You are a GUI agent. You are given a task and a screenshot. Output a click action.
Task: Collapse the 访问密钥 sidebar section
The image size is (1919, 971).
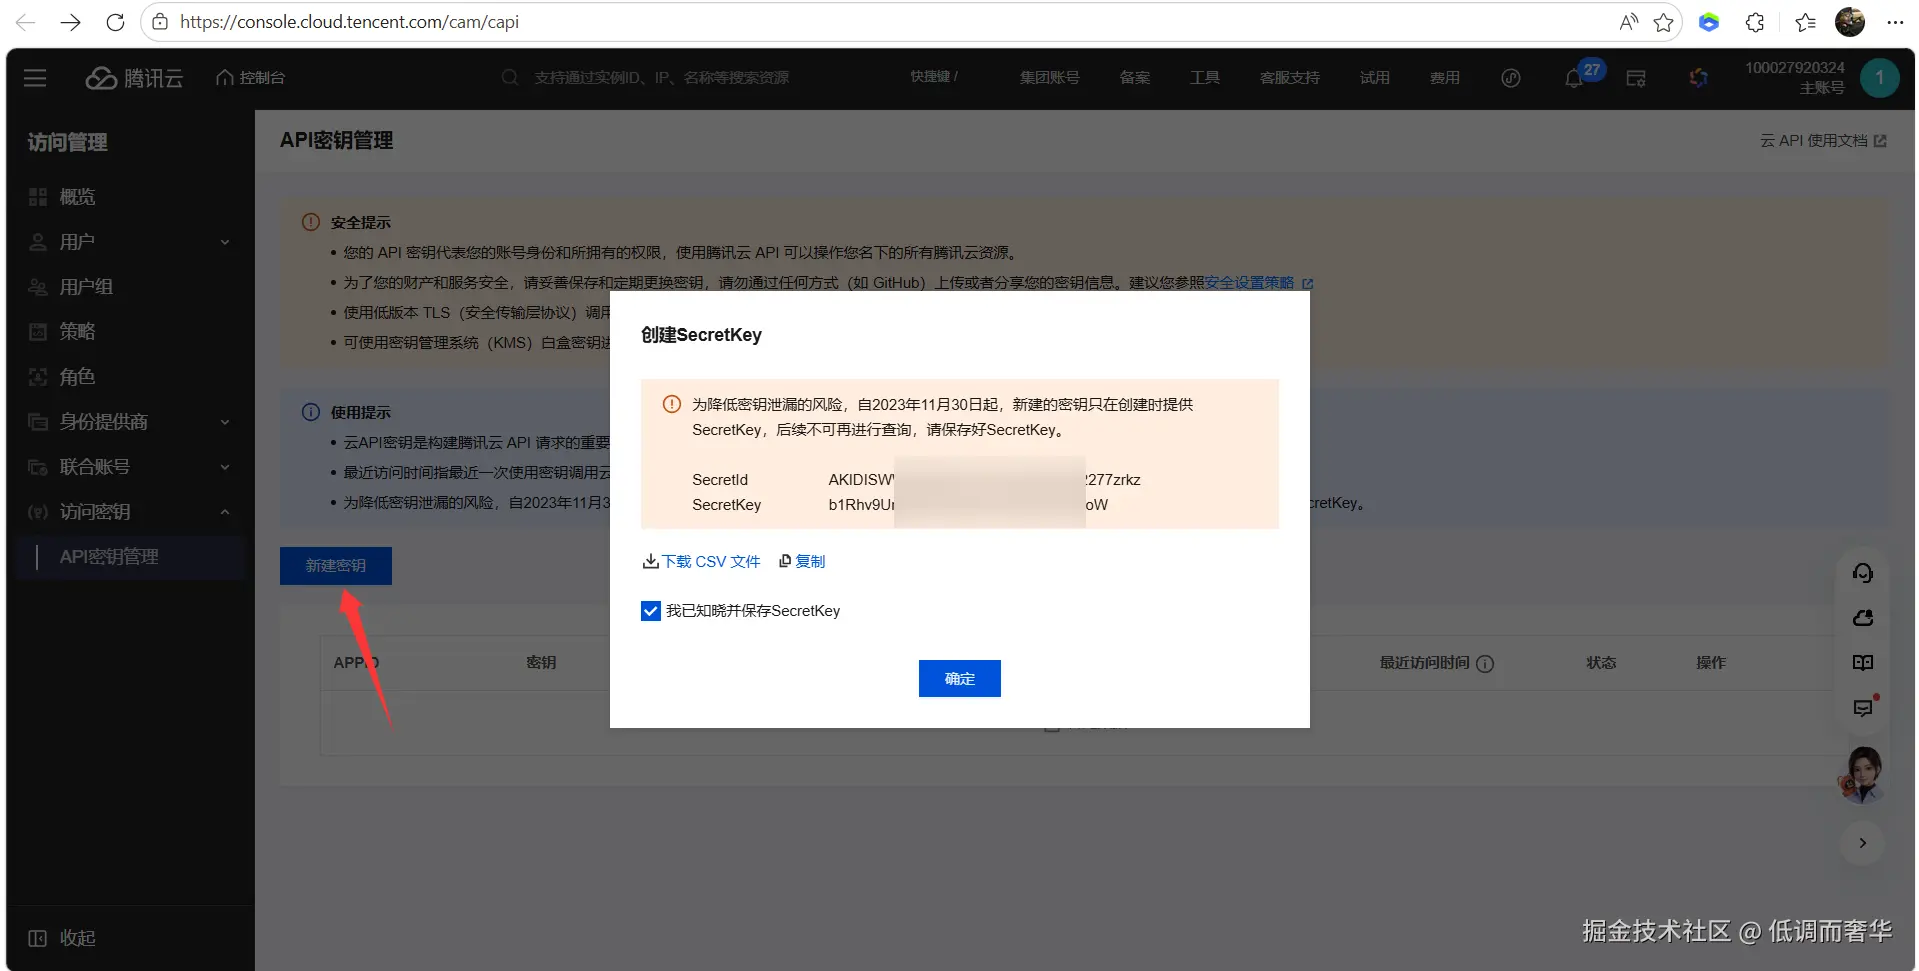(x=130, y=512)
